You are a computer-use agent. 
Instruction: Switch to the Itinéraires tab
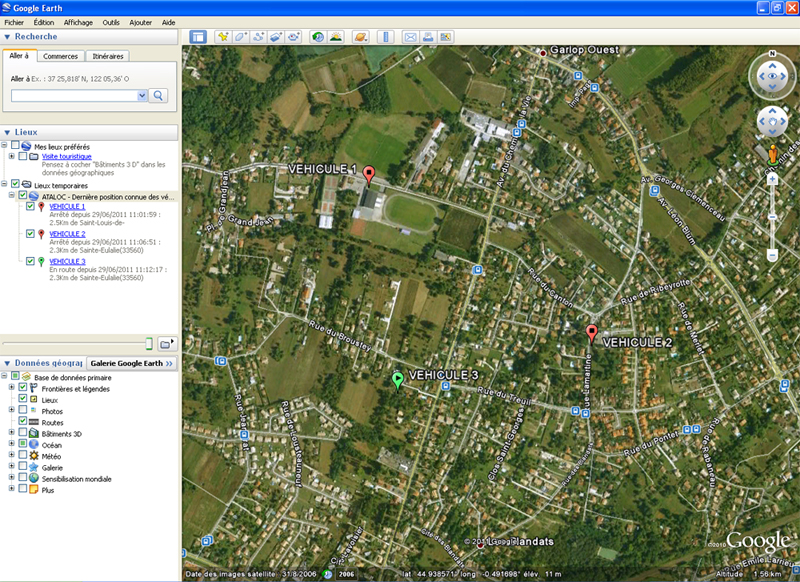coord(108,56)
